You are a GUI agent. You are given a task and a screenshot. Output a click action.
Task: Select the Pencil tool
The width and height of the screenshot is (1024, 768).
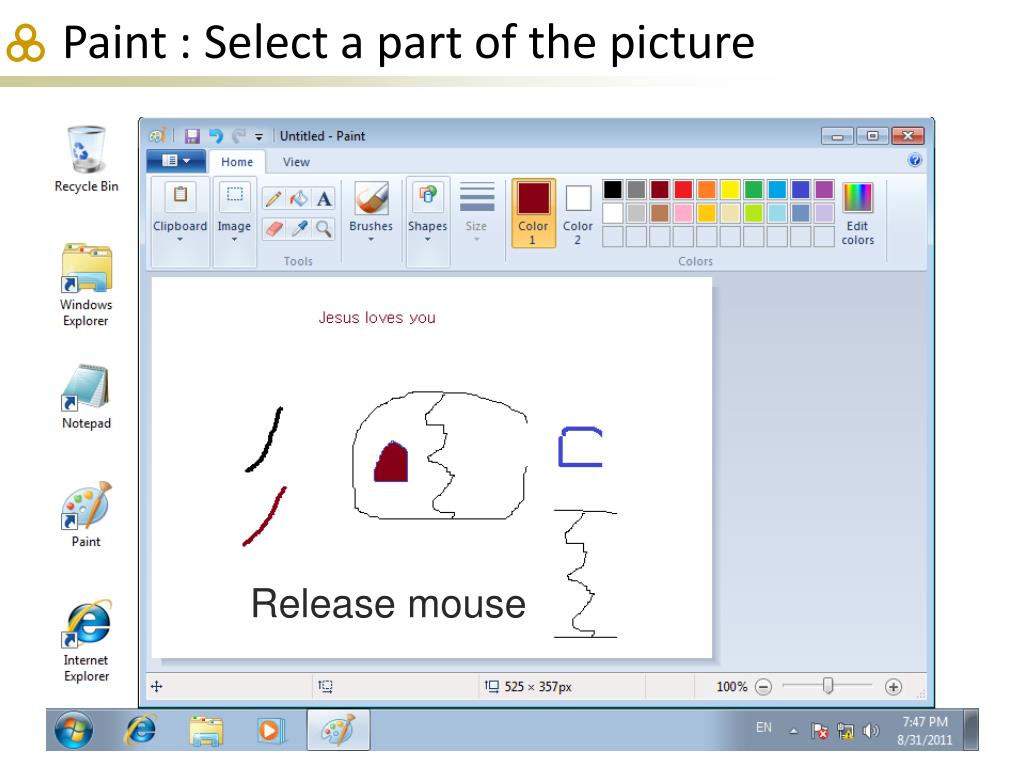[x=274, y=199]
